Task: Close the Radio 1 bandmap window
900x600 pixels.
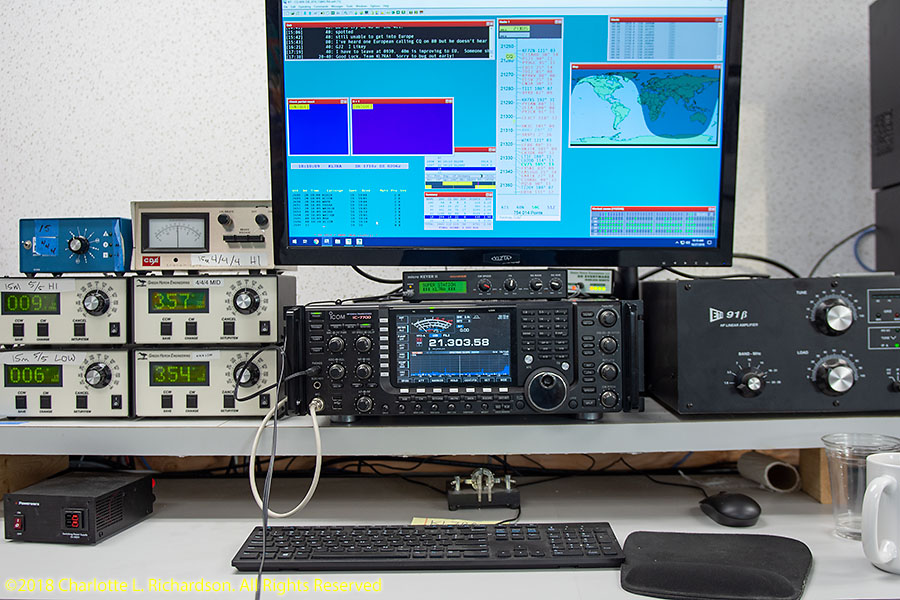Action: click(x=558, y=21)
